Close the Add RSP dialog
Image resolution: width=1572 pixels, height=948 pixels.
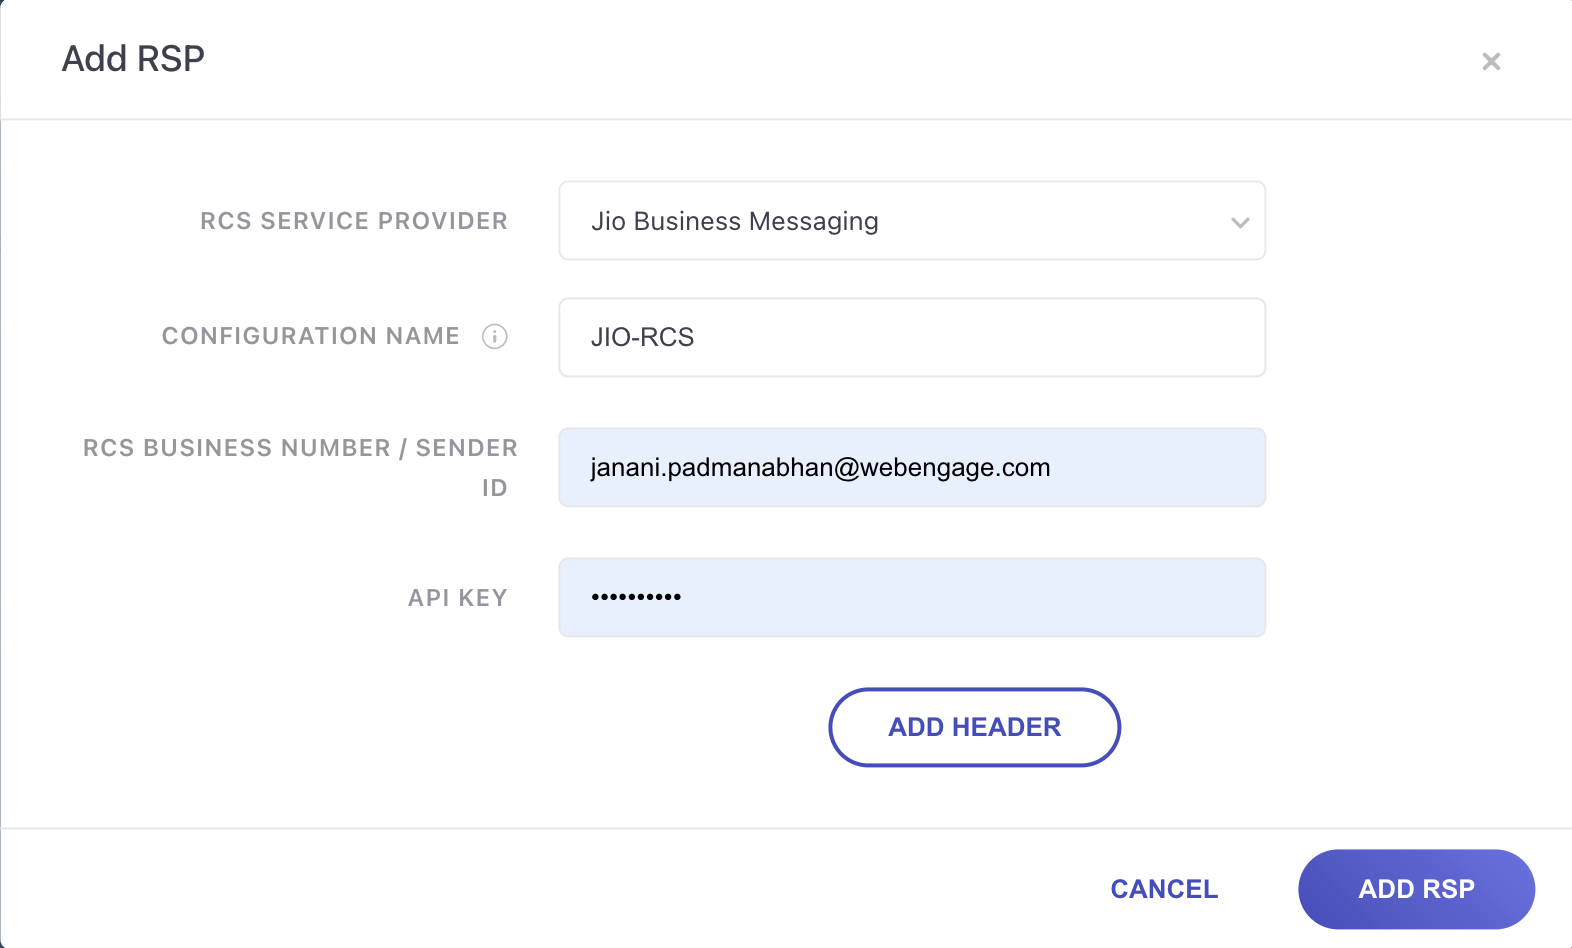click(1491, 62)
